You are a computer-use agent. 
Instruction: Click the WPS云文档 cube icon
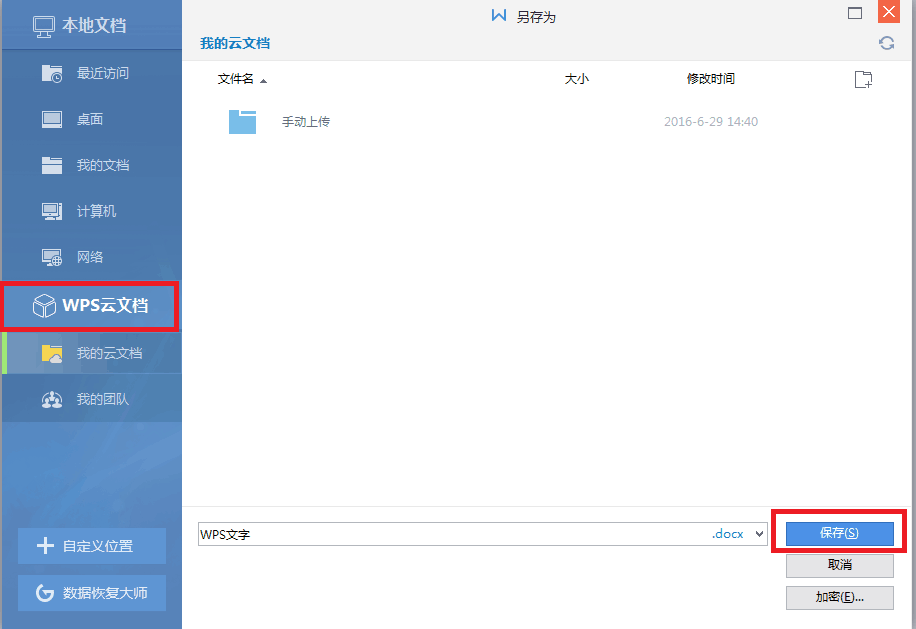(44, 305)
